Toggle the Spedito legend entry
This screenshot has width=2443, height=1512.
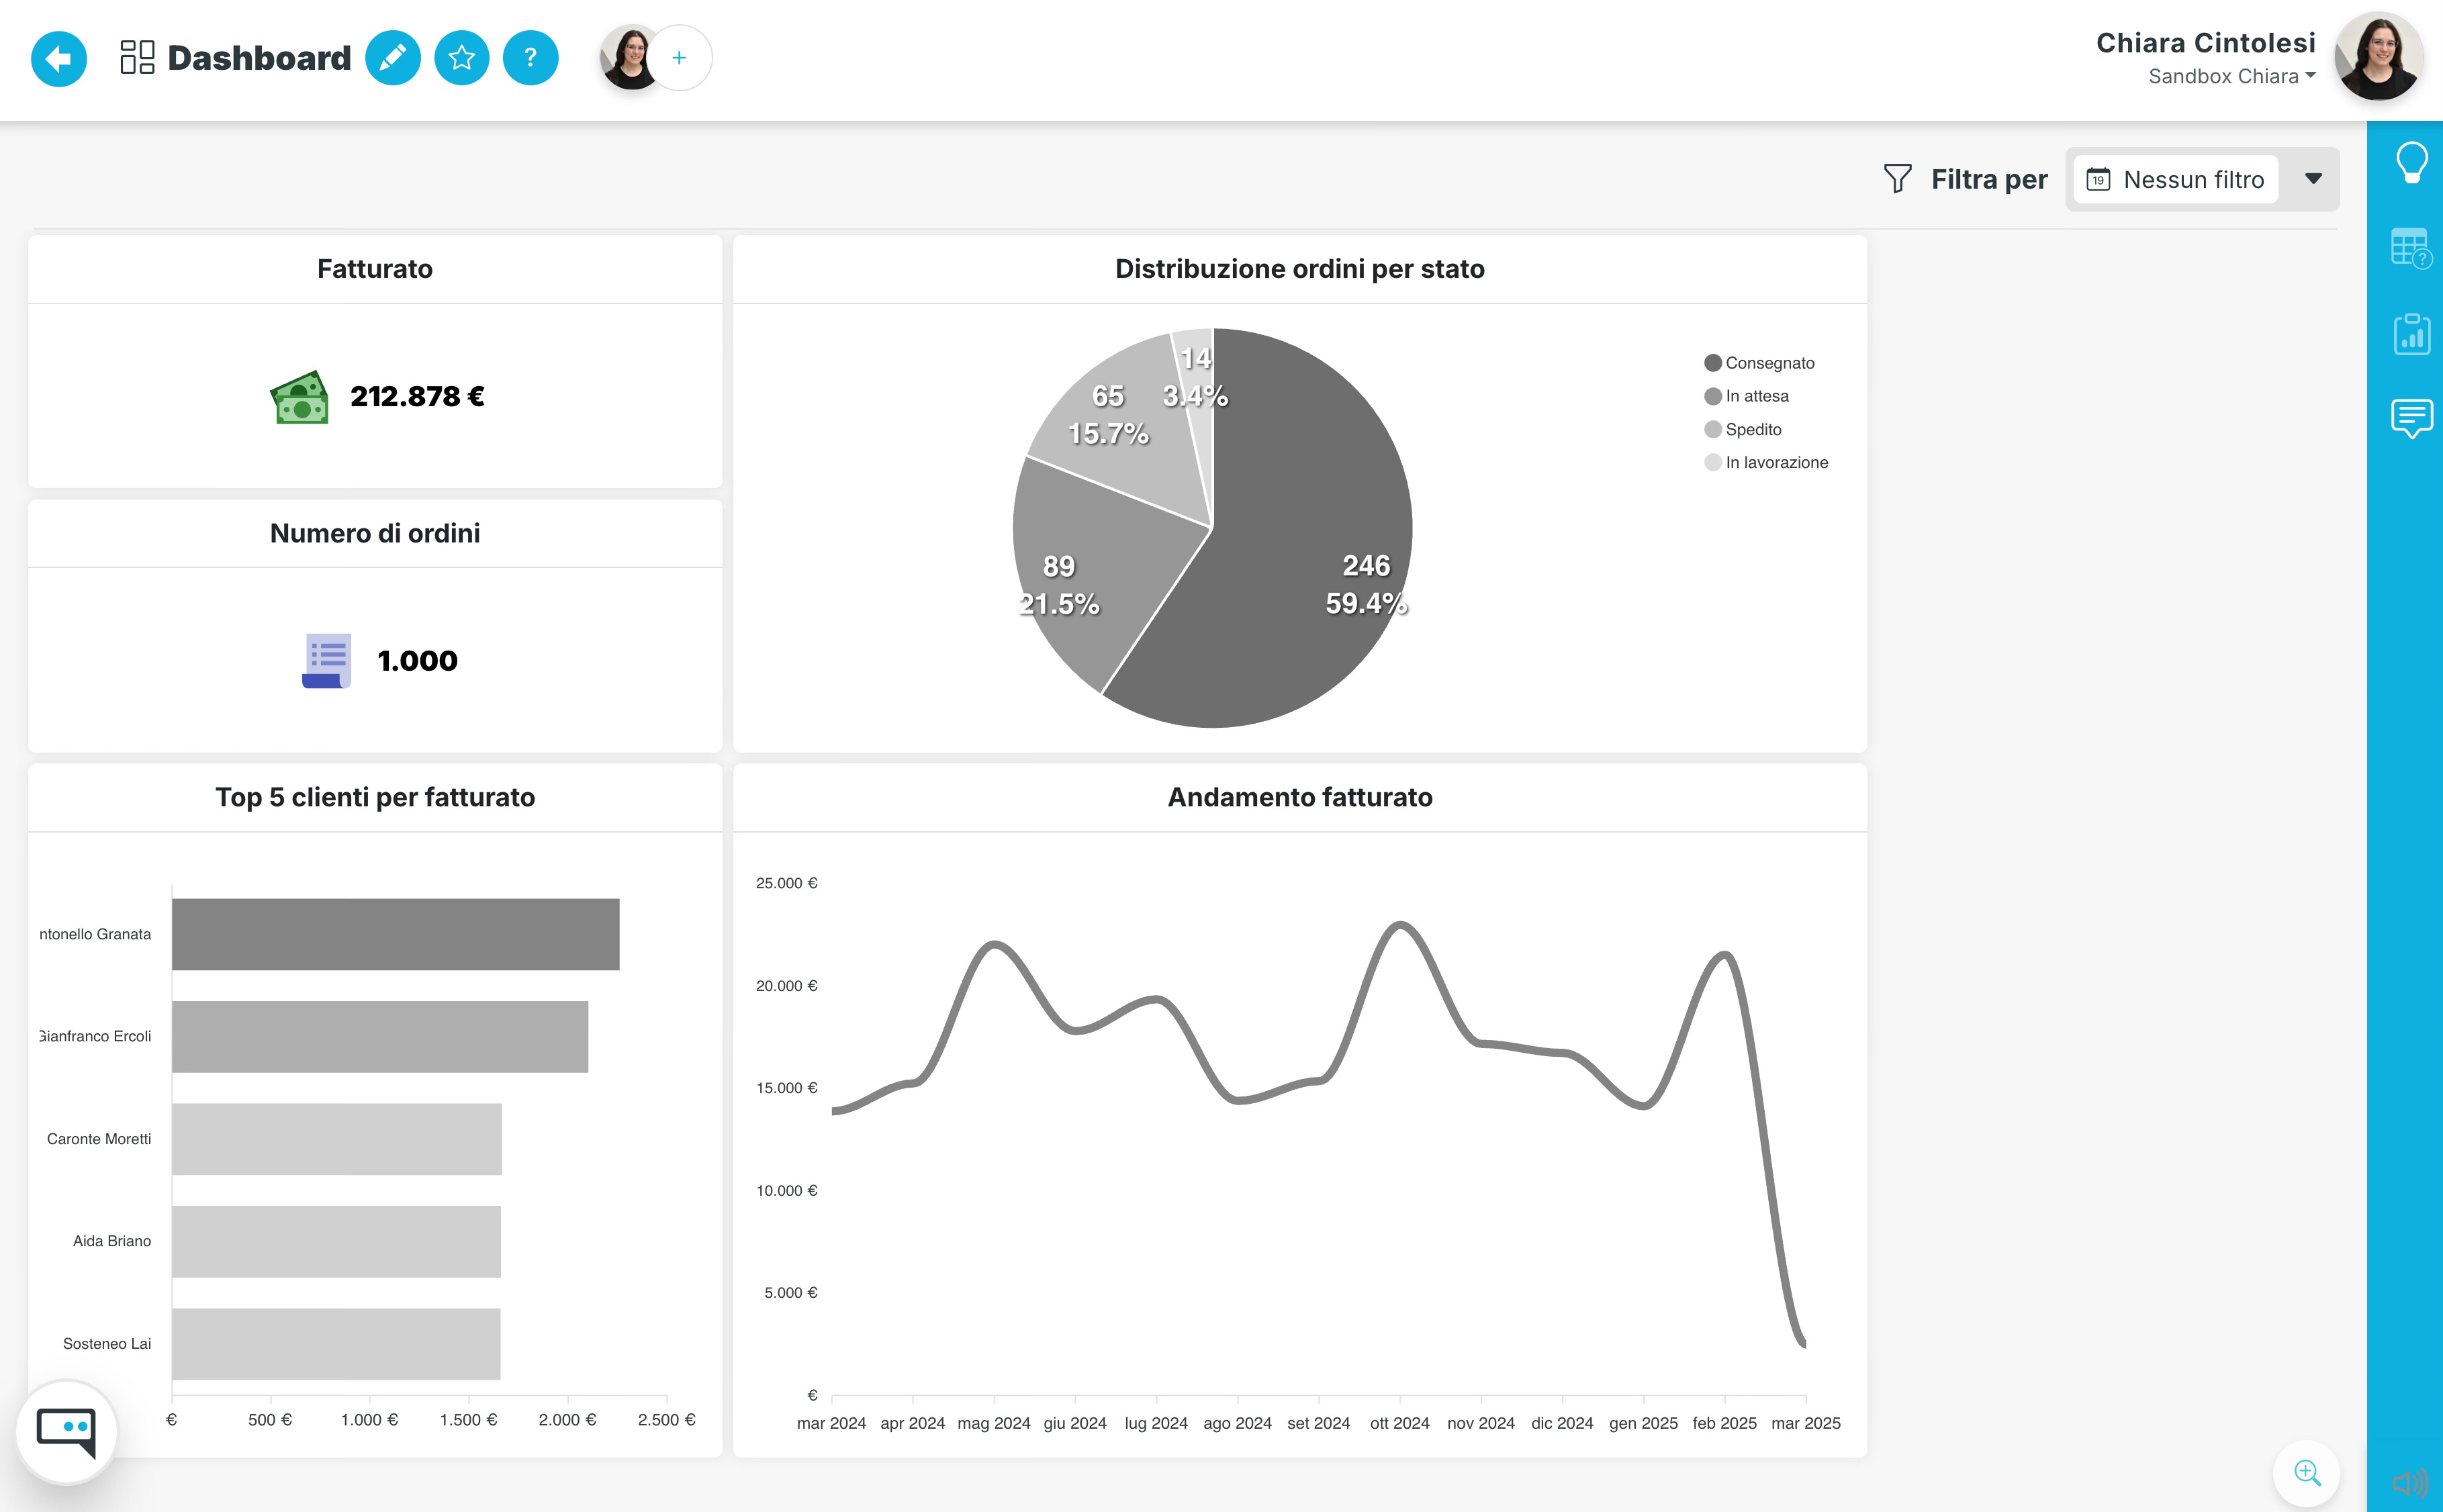pos(1752,429)
